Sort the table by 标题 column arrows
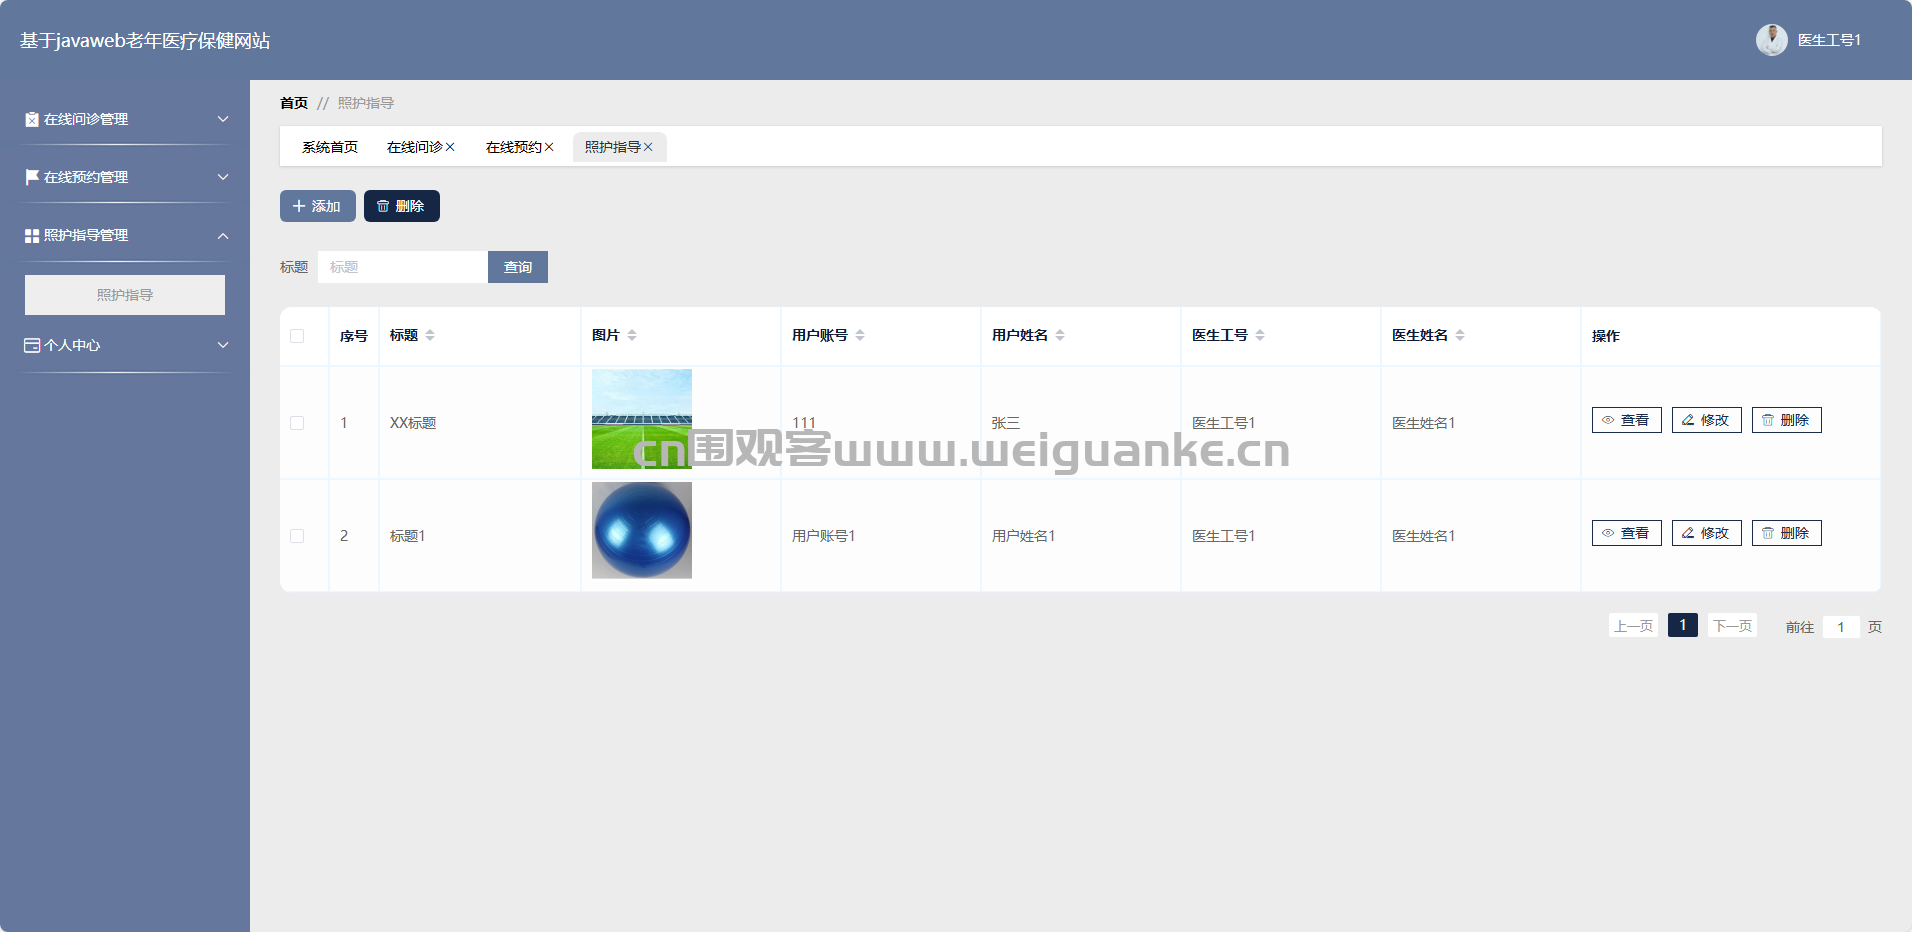The height and width of the screenshot is (932, 1912). (430, 335)
